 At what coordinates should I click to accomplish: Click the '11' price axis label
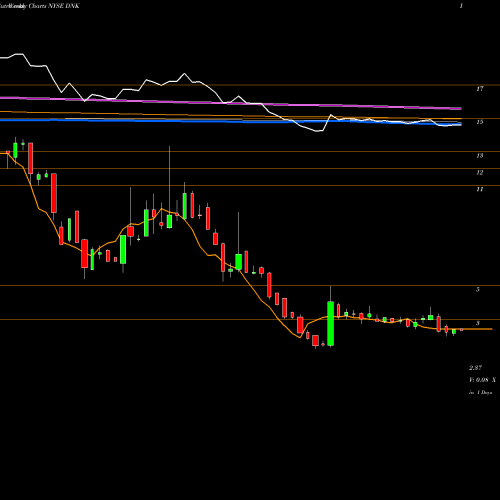(x=480, y=189)
